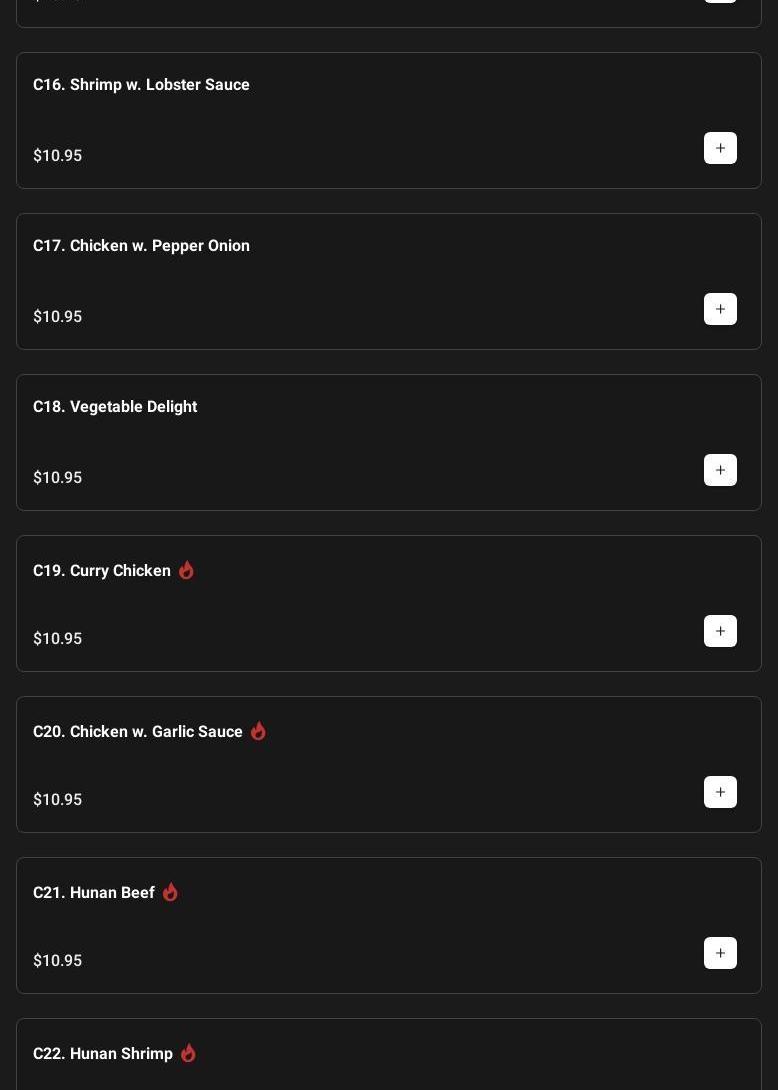The image size is (778, 1090).
Task: Click flame icon next to Hunan Shrimp
Action: 188,1053
